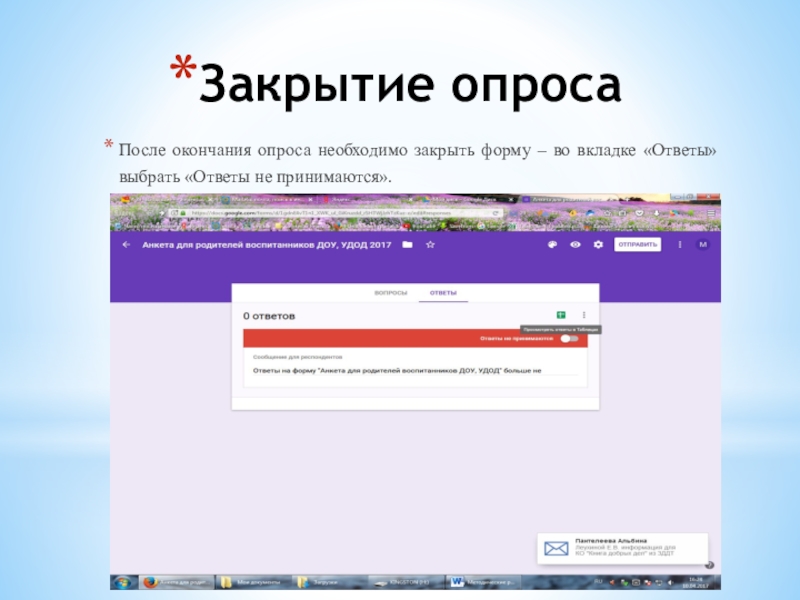Click the account avatar M

(703, 245)
